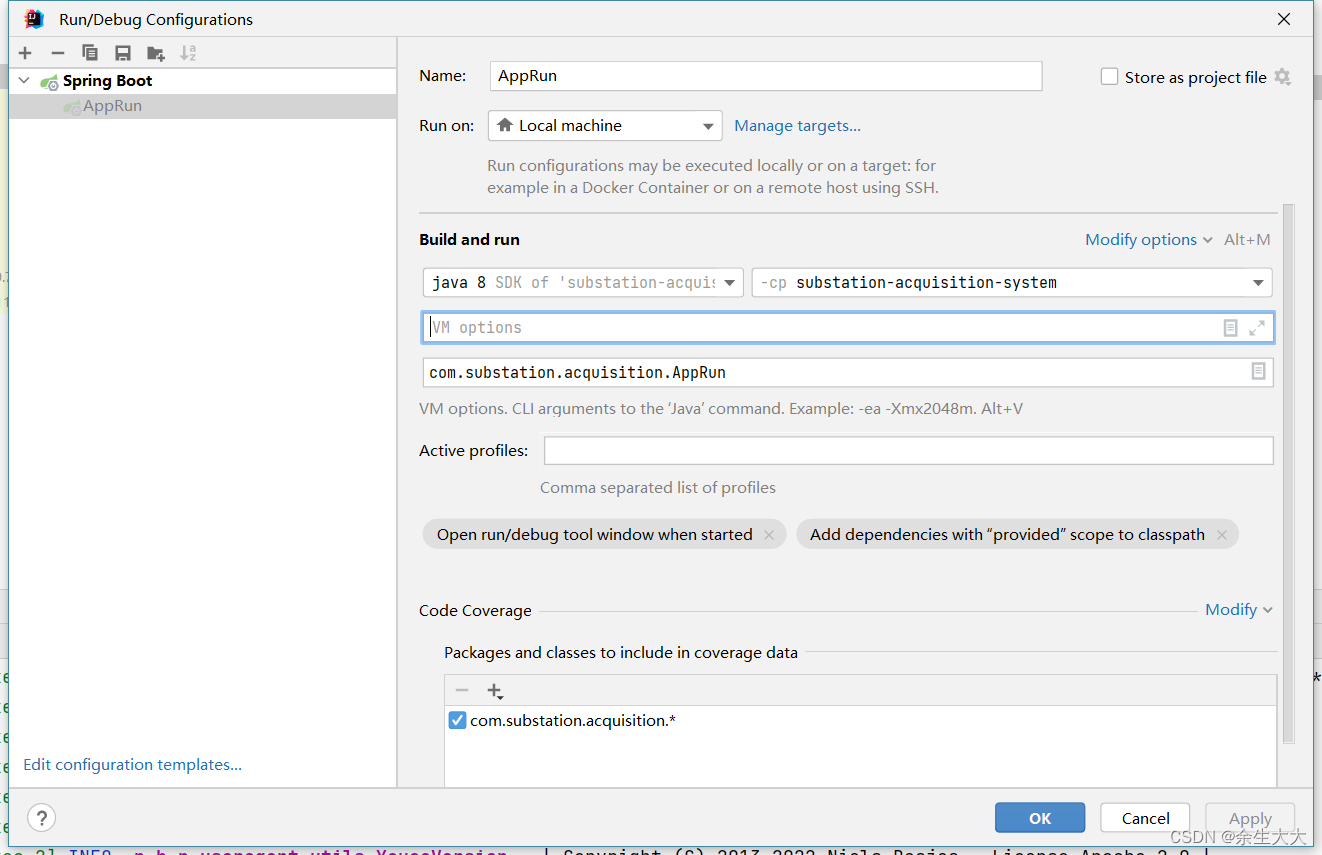This screenshot has width=1322, height=855.
Task: Click coverage list remove minus icon
Action: point(462,690)
